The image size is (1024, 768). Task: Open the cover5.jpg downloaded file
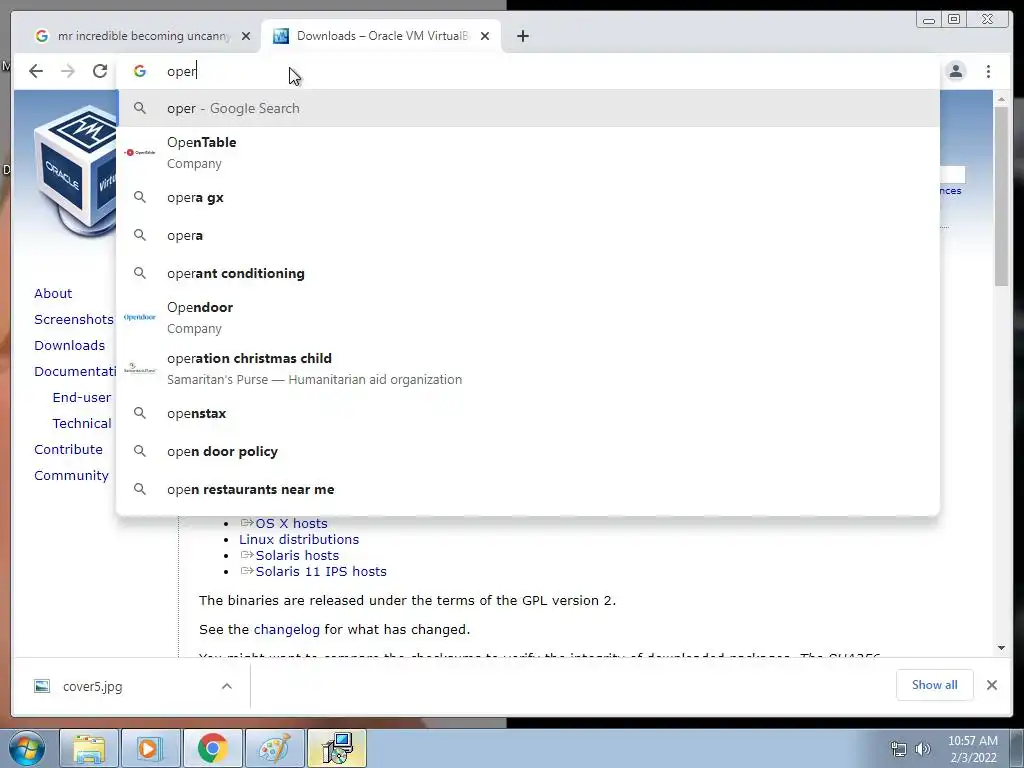[x=92, y=686]
